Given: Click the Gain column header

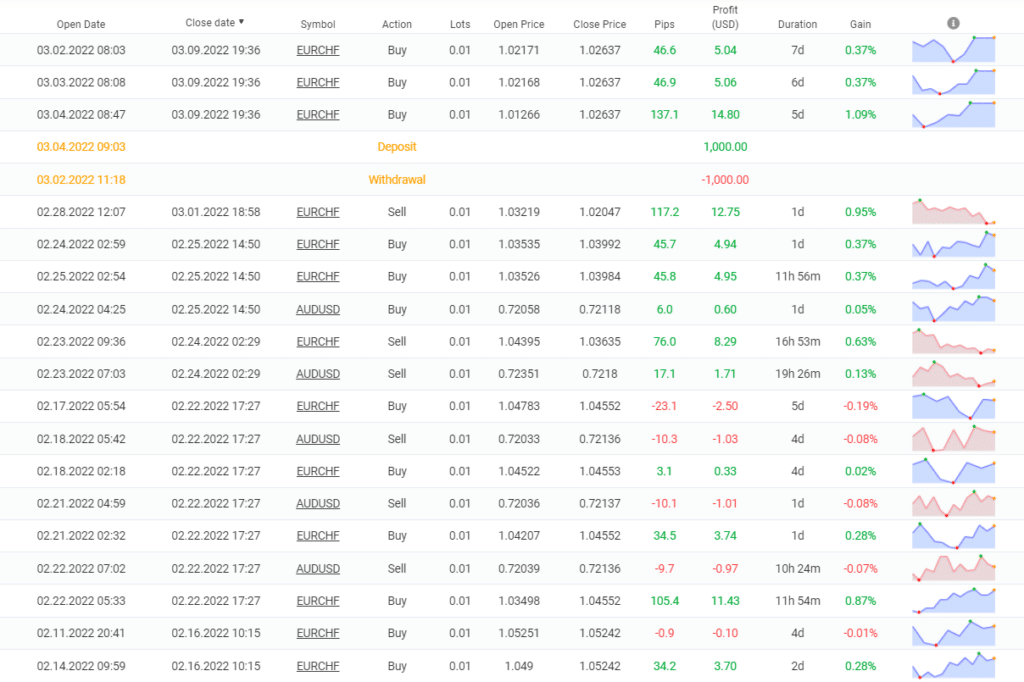Looking at the screenshot, I should click(x=860, y=24).
